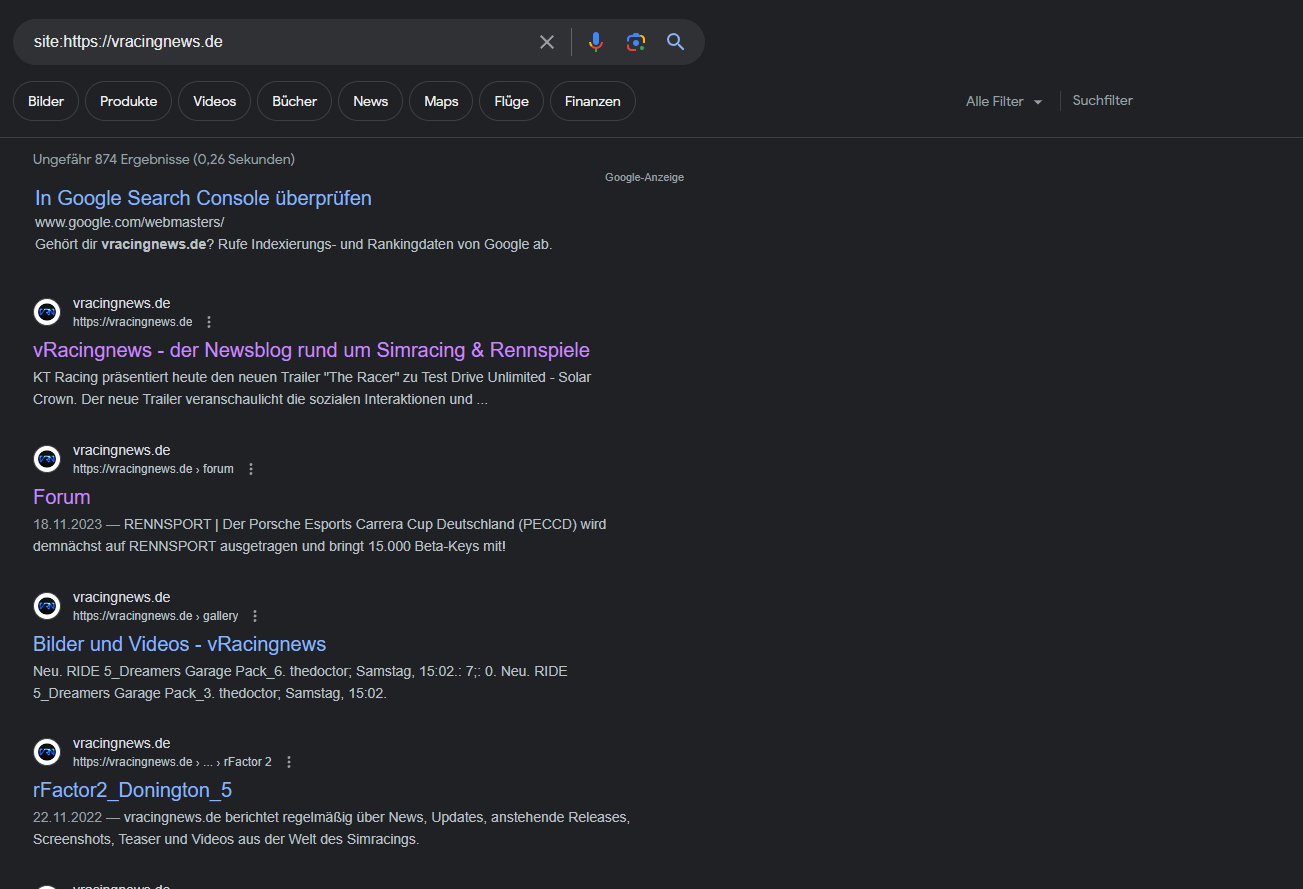Switch to the Maps tab
Screen dimensions: 1303x889
(441, 101)
